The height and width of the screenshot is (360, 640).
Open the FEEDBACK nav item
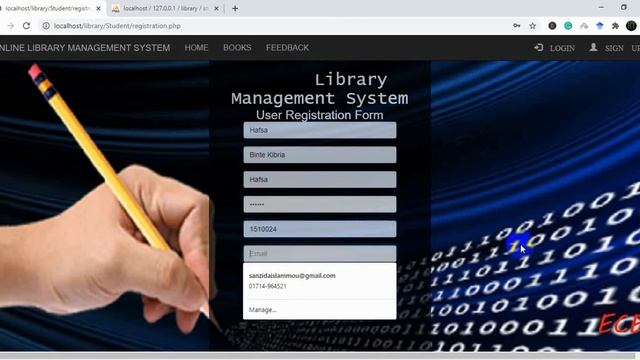tap(287, 48)
